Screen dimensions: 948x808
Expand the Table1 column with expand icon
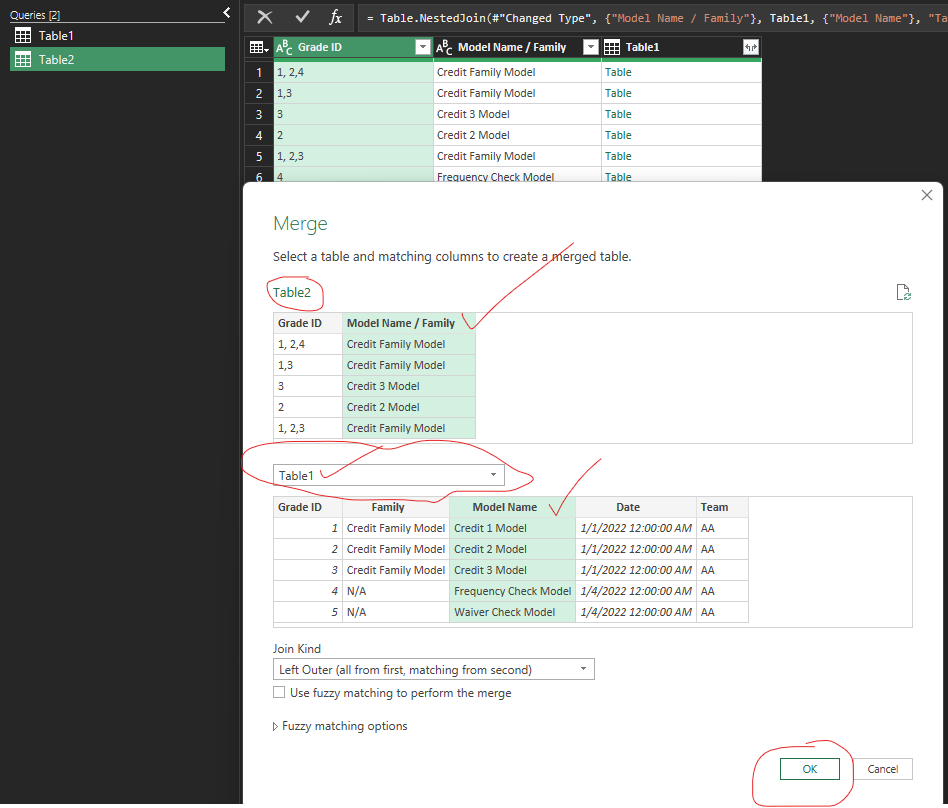point(750,47)
